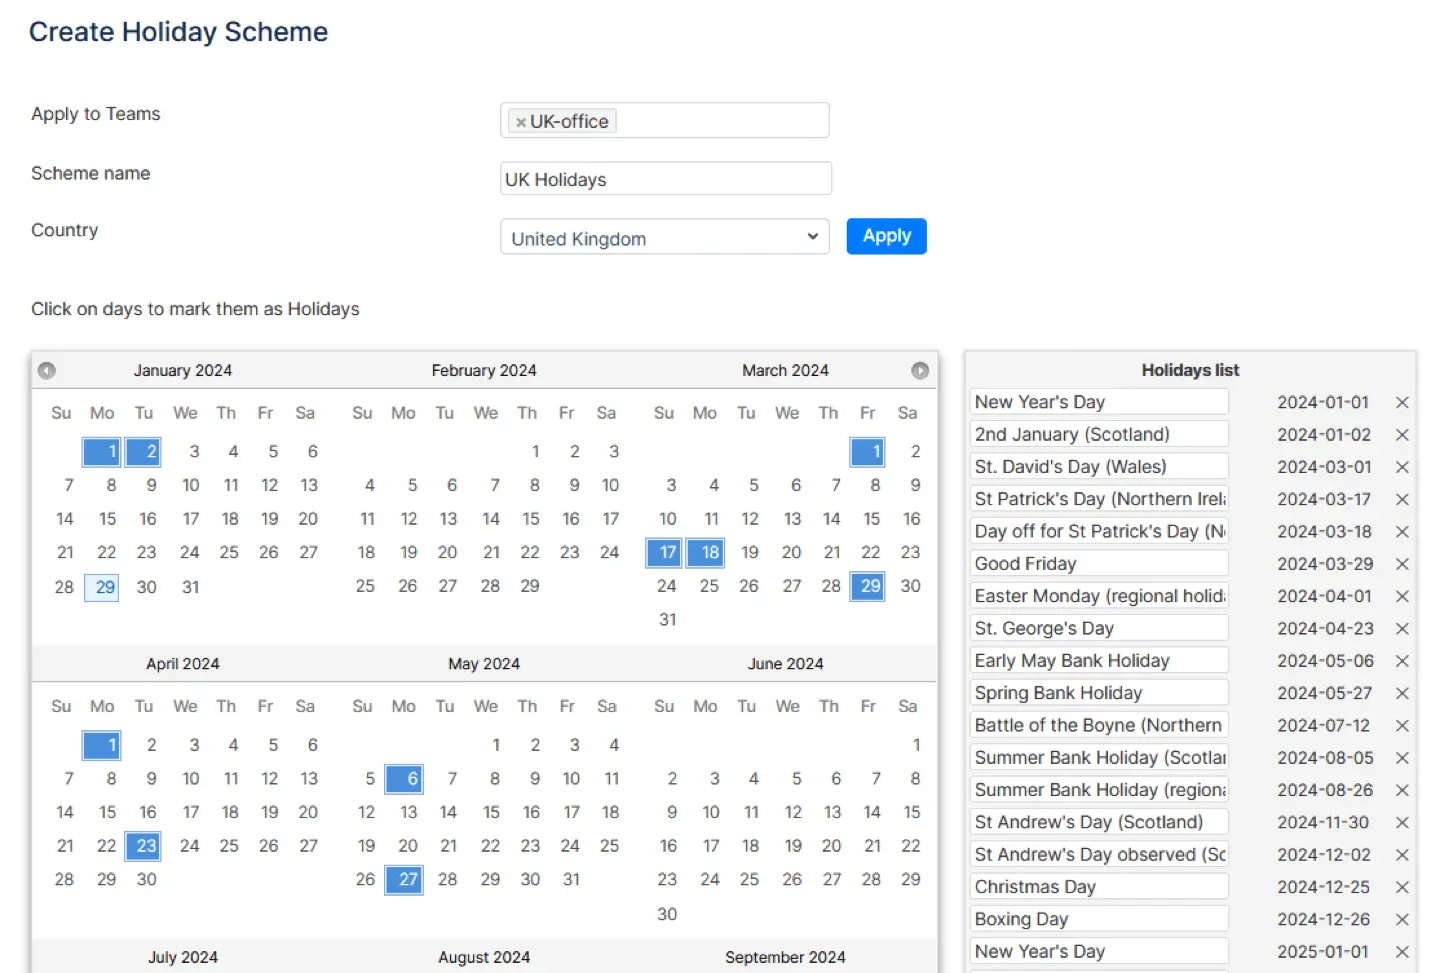Image resolution: width=1440 pixels, height=973 pixels.
Task: Remove Good Friday holiday entry
Action: pyautogui.click(x=1402, y=564)
